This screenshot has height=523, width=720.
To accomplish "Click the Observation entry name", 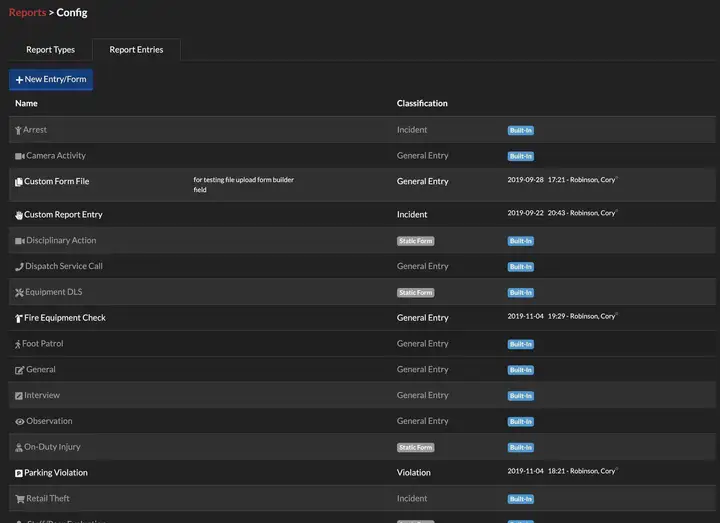I will click(x=49, y=421).
